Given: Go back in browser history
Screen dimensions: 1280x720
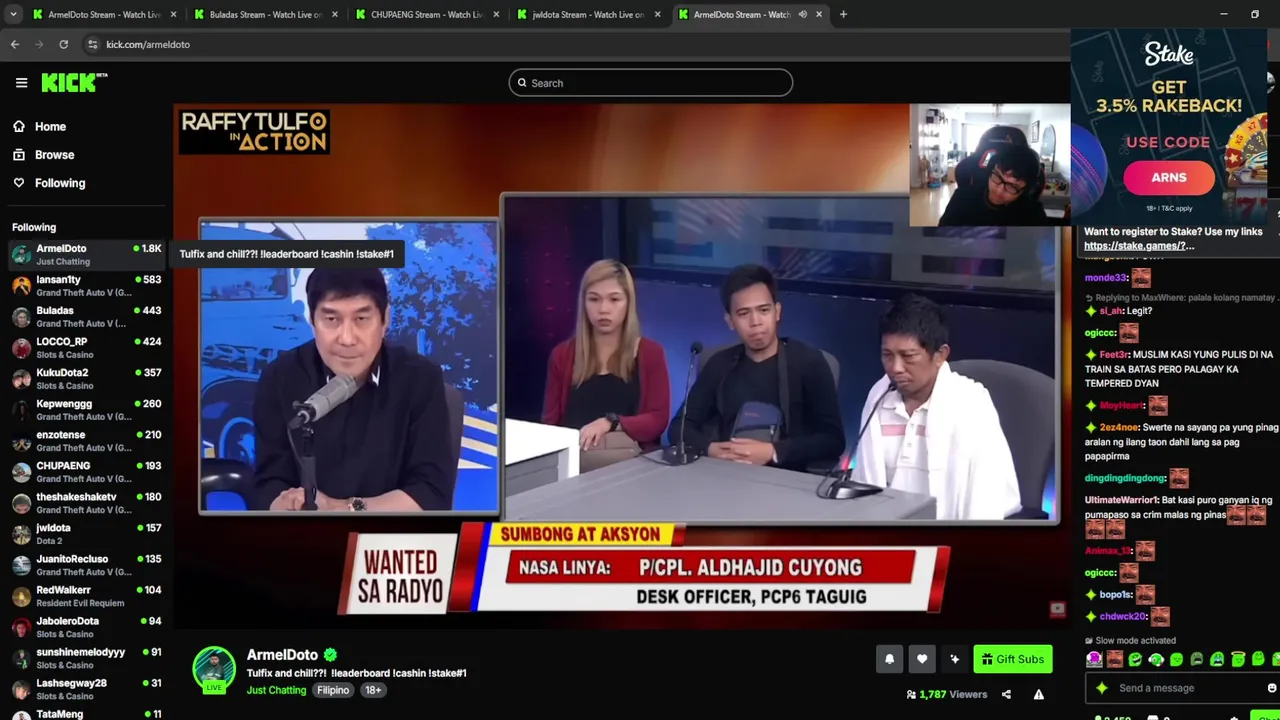Looking at the screenshot, I should pos(15,44).
